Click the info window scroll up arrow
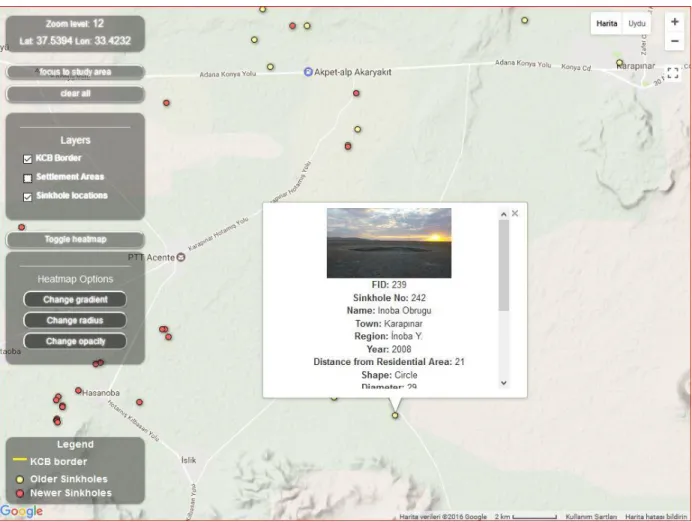692x522 pixels. tap(504, 214)
